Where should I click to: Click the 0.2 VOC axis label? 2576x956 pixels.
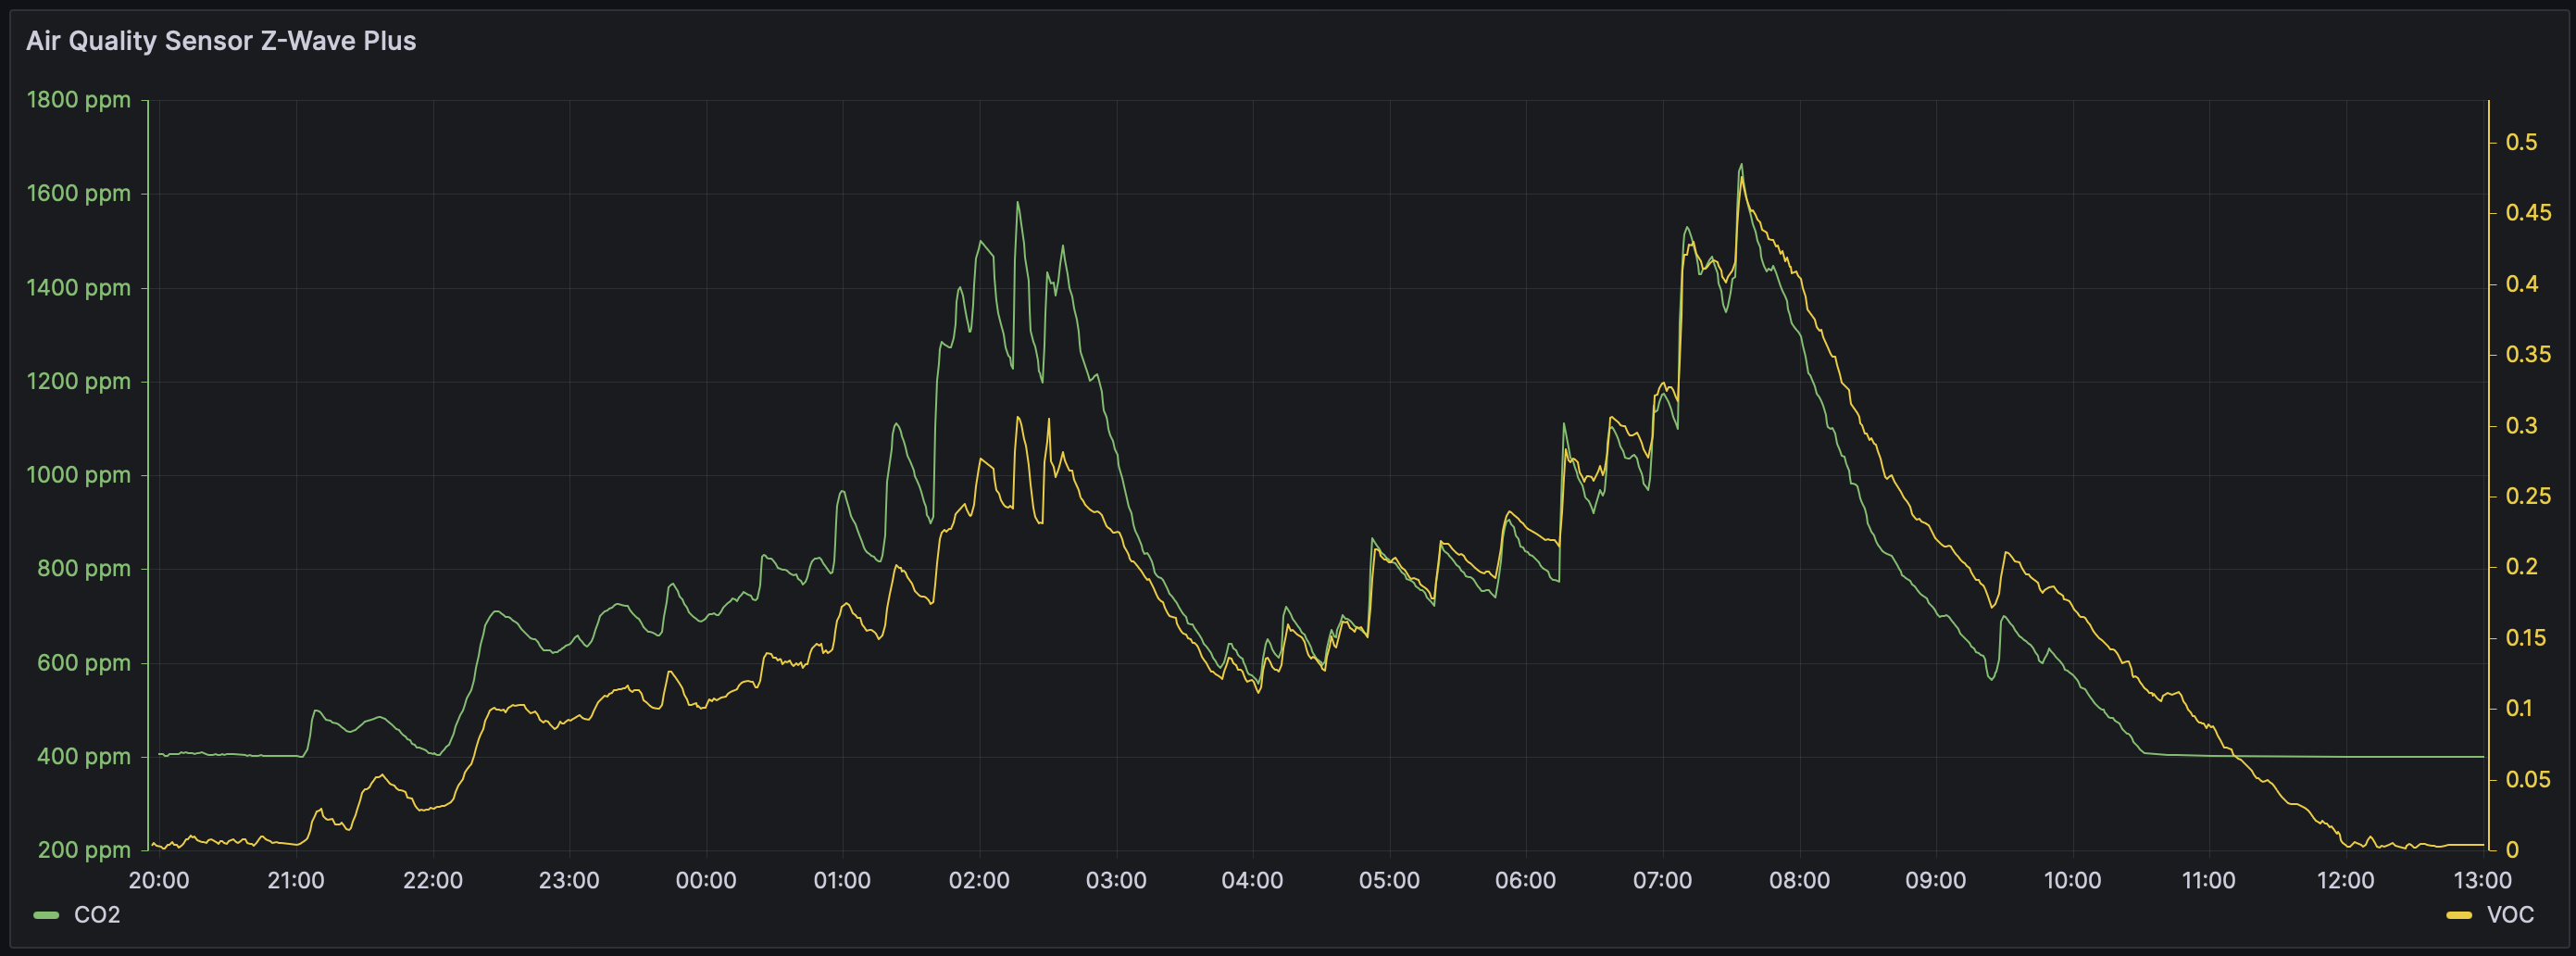[2521, 567]
